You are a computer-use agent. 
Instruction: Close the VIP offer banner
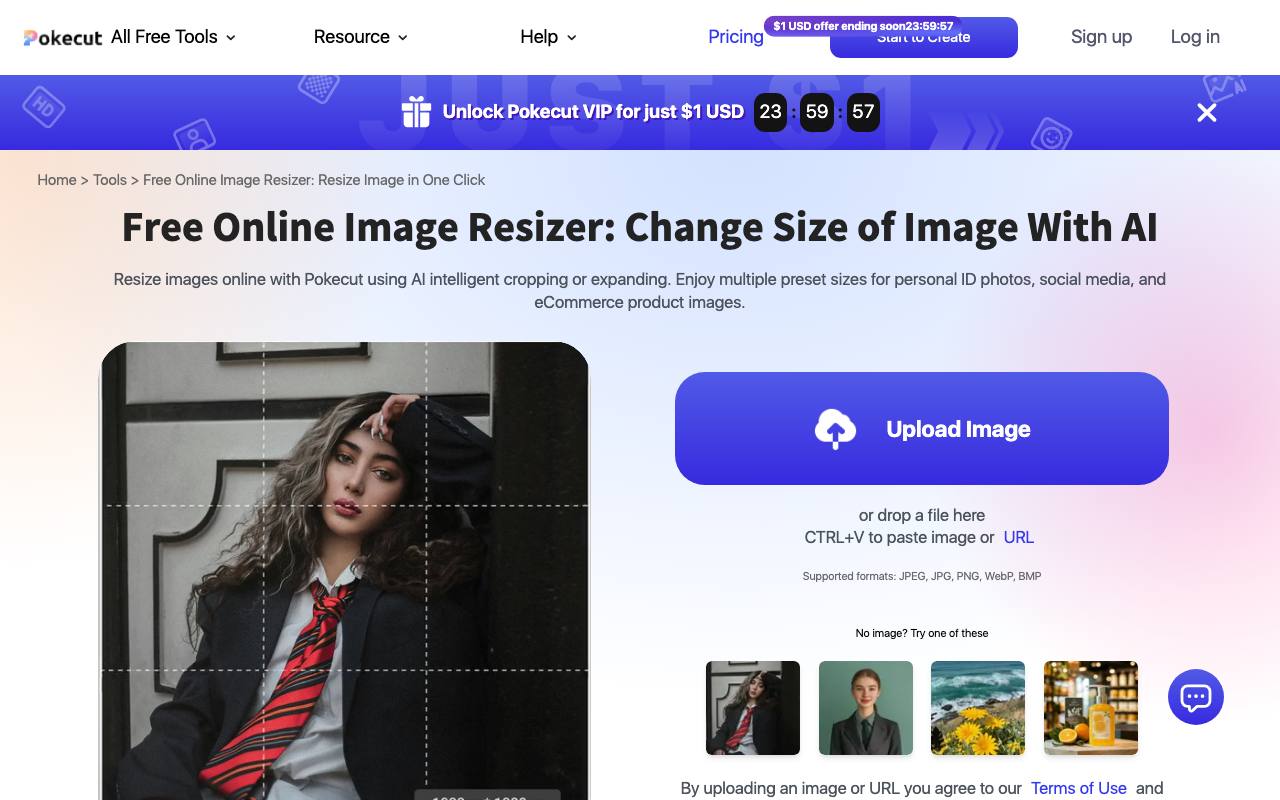tap(1207, 113)
